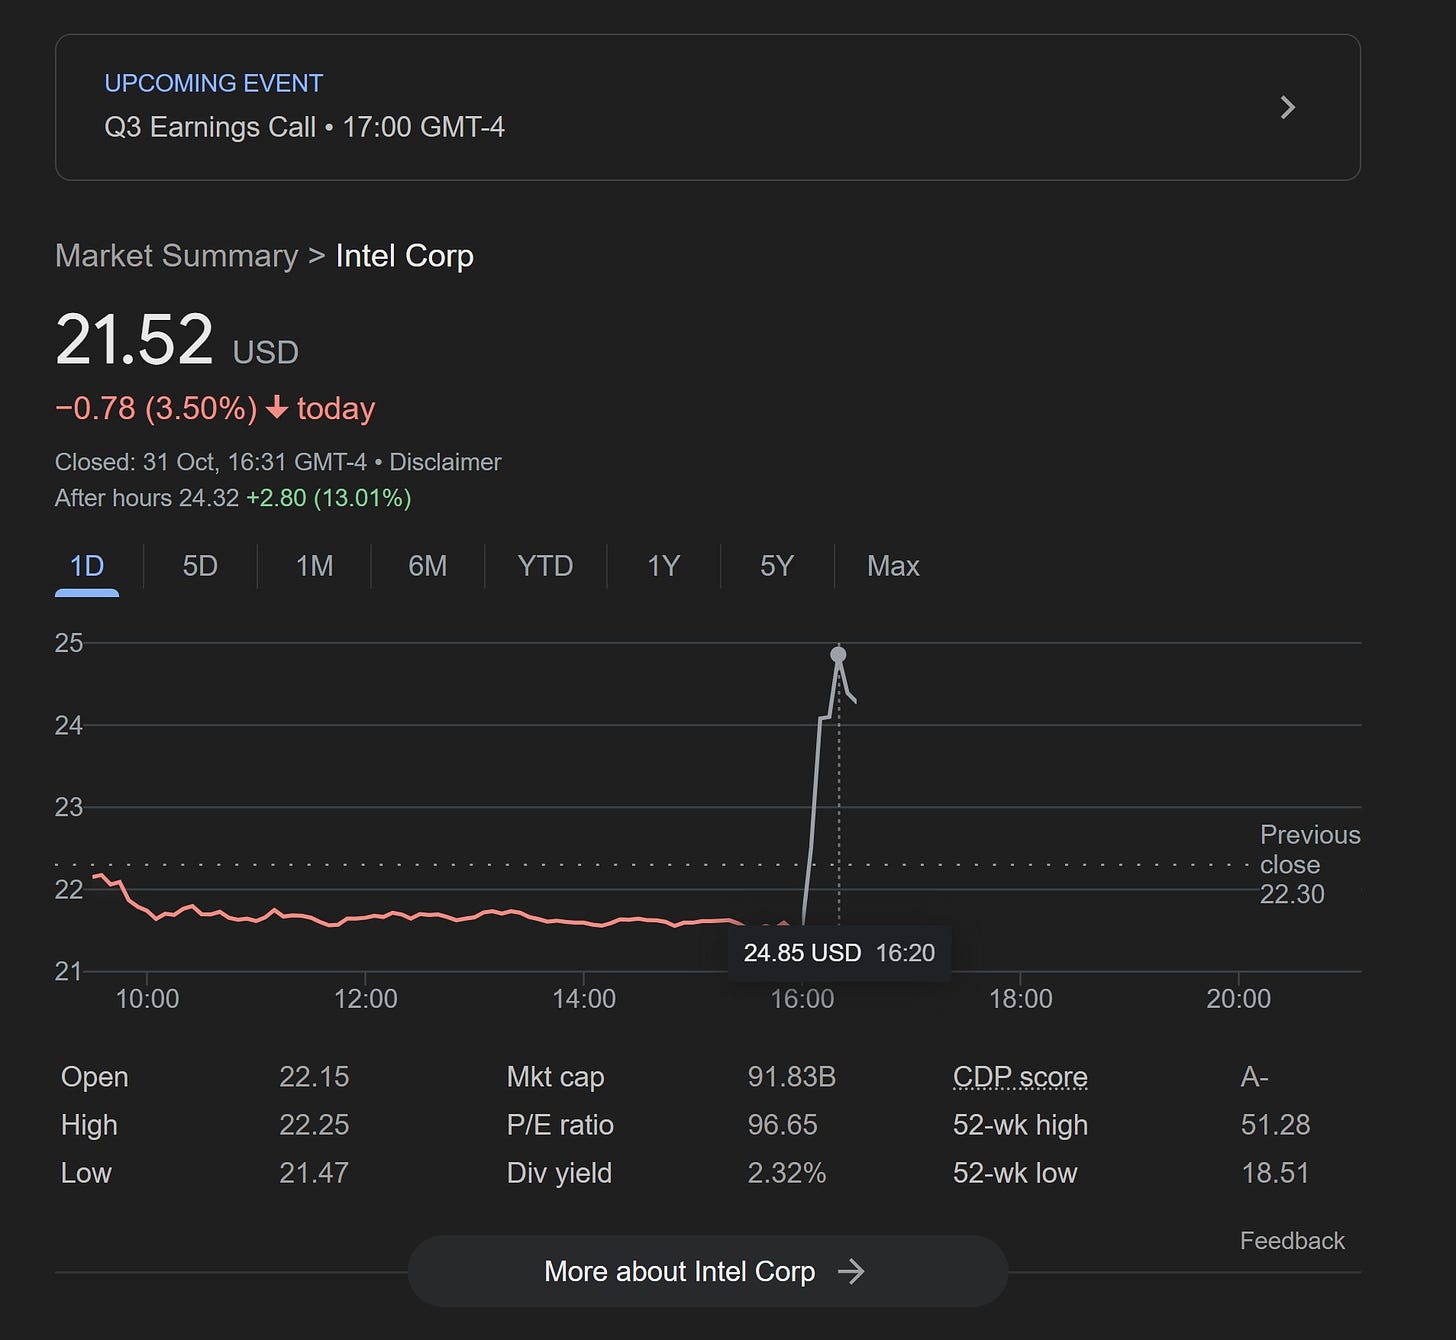Viewport: 1456px width, 1340px height.
Task: Click the Div yield label
Action: (x=559, y=1173)
